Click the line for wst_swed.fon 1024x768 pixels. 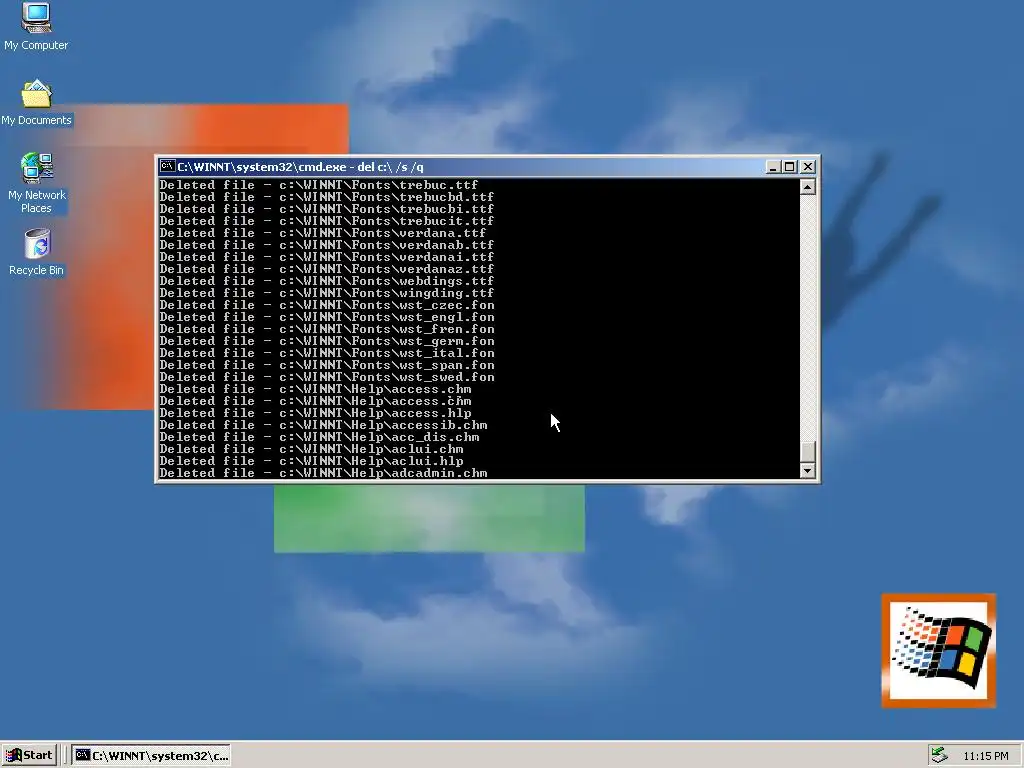coord(327,377)
